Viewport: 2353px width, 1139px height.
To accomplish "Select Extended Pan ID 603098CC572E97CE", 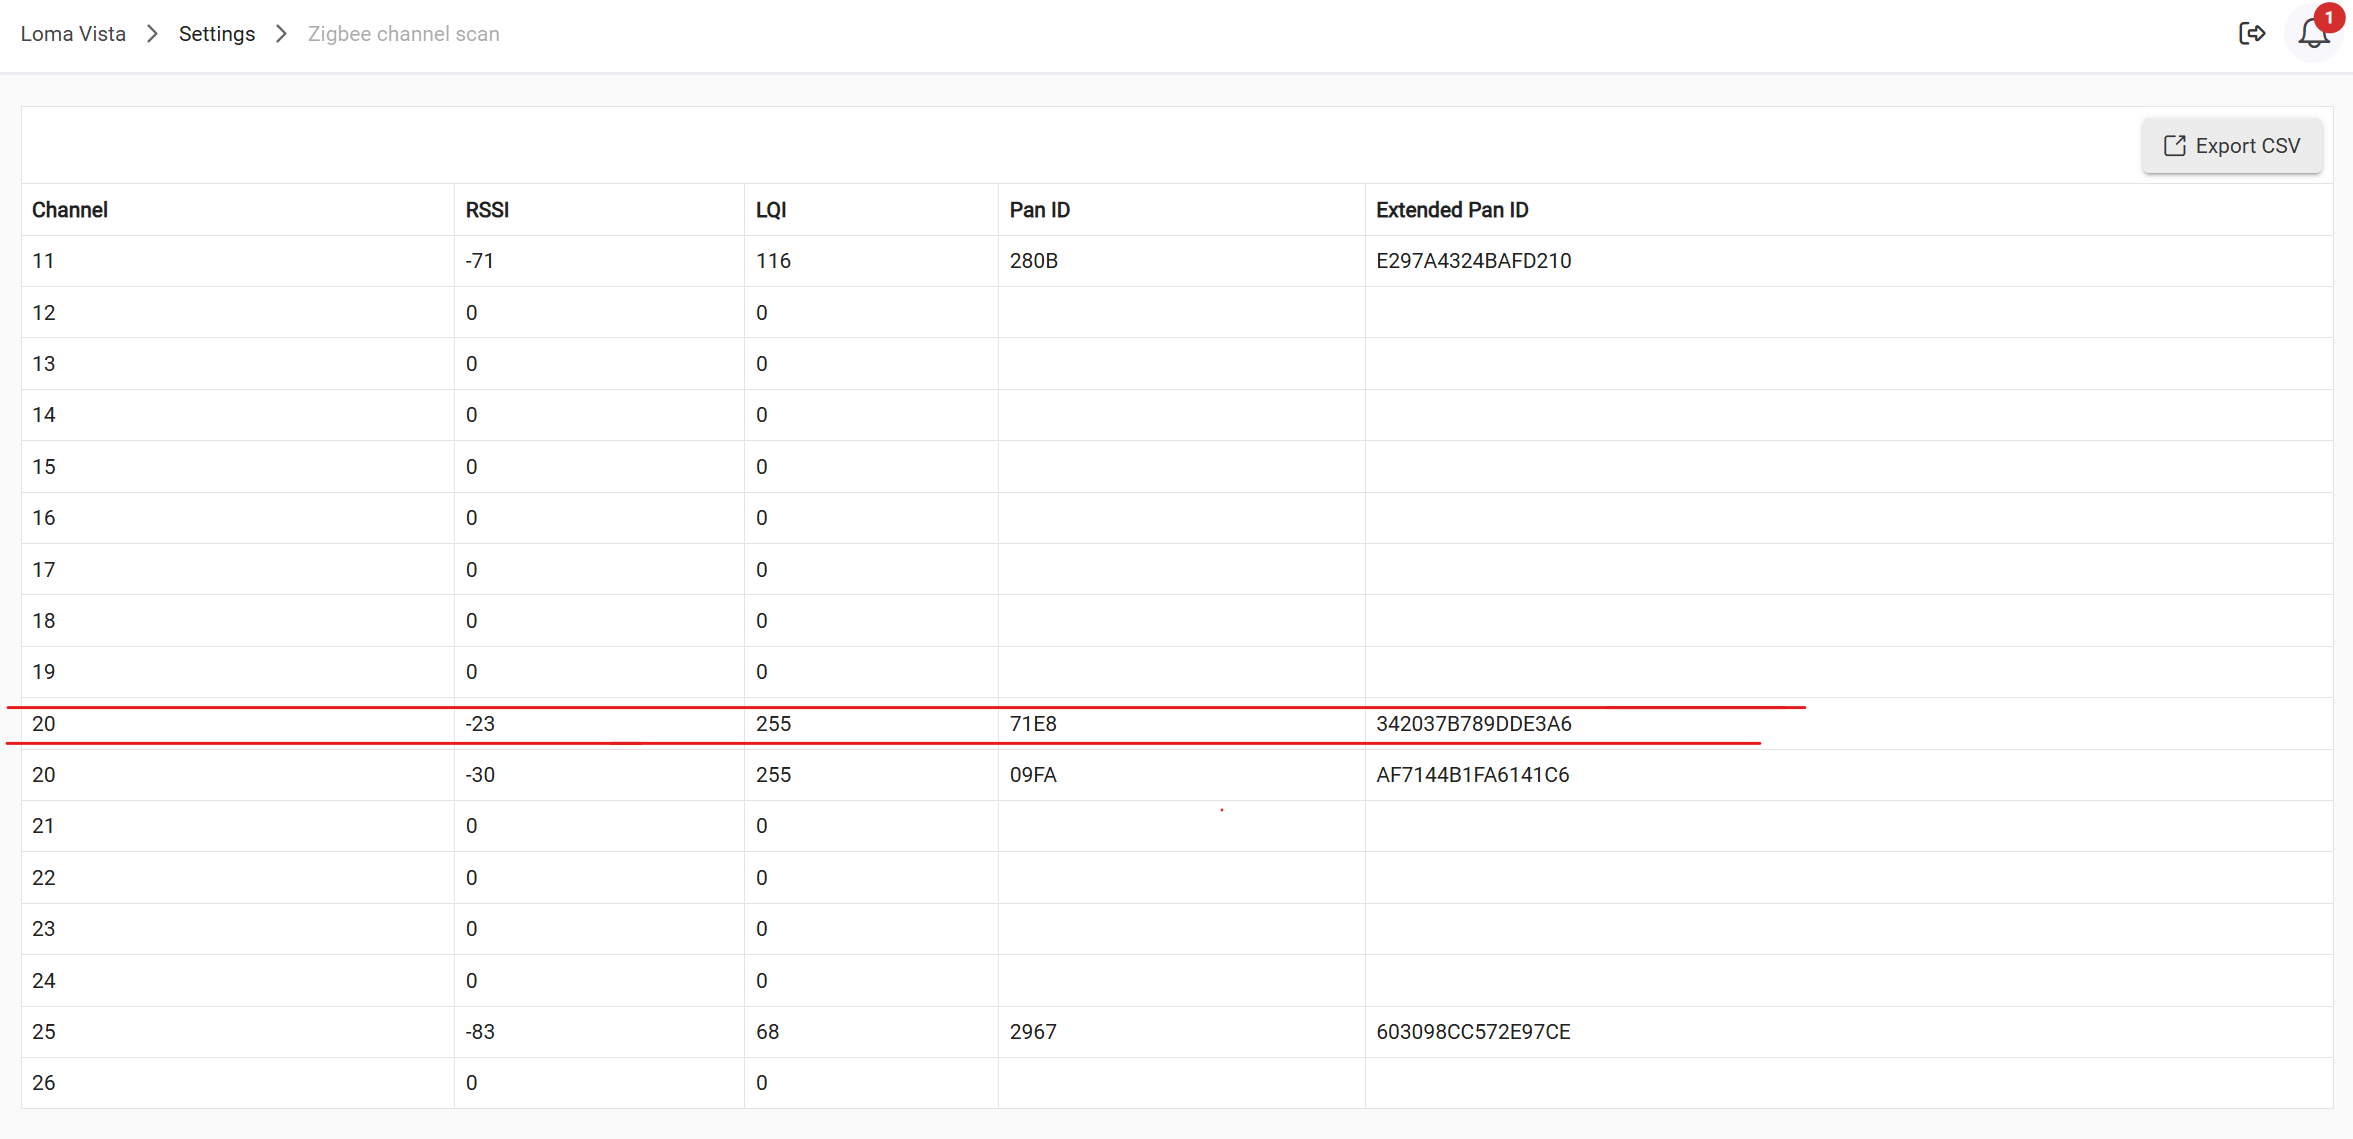I will click(1472, 1032).
